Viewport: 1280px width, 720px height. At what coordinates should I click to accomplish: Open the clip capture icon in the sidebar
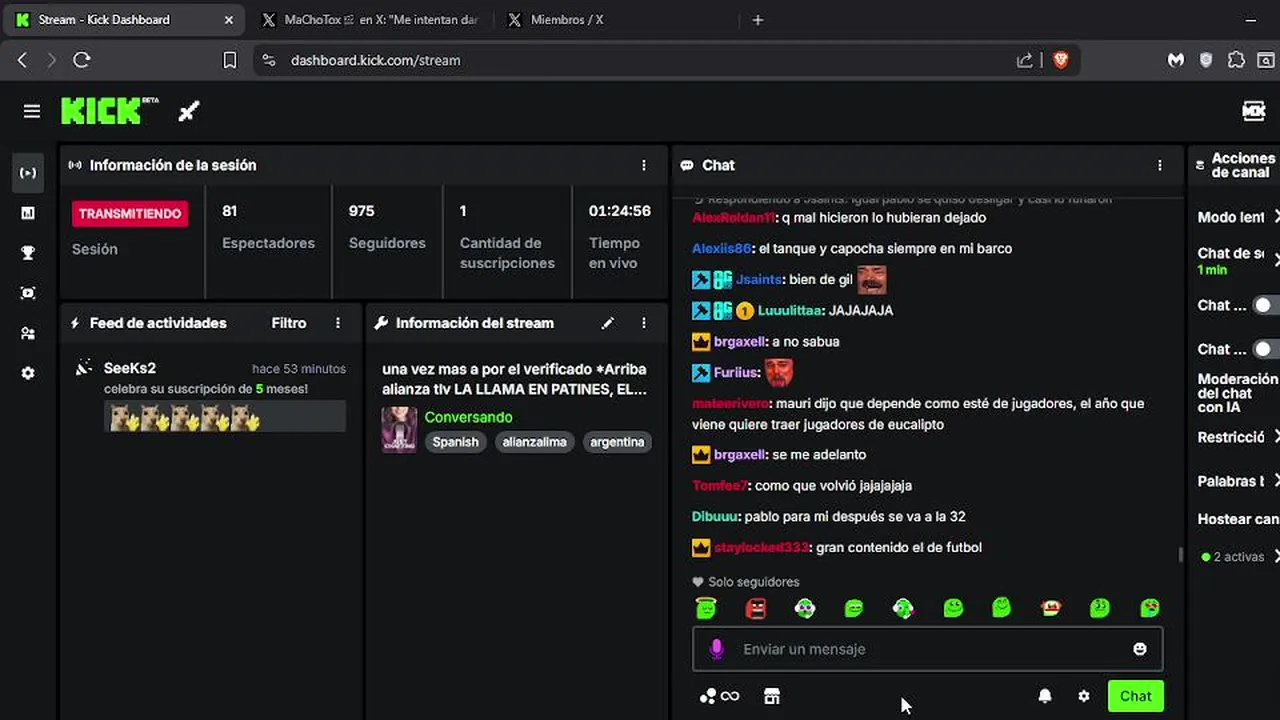click(x=28, y=293)
